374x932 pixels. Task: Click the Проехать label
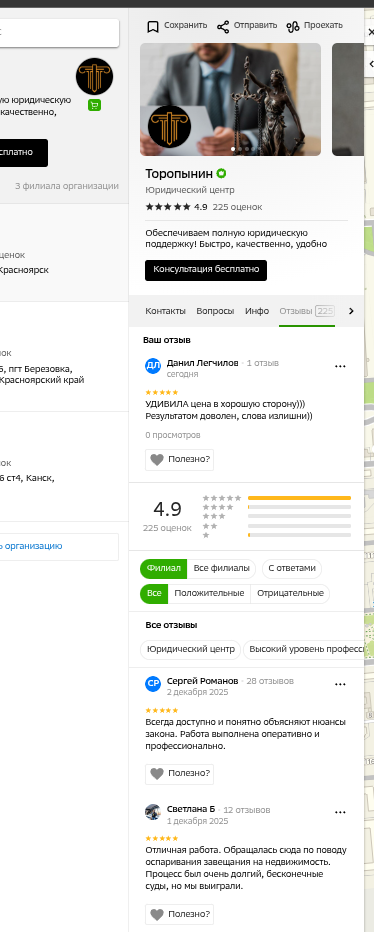pyautogui.click(x=323, y=25)
